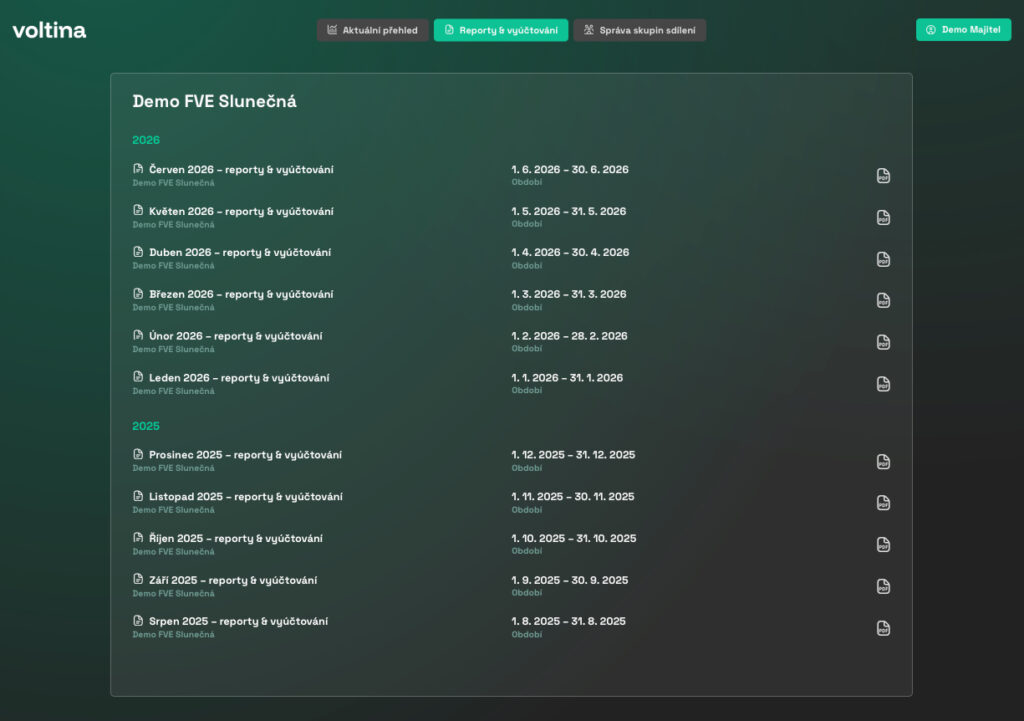Download PDF for Září 2025 report
Viewport: 1024px width, 721px height.
pyautogui.click(x=883, y=586)
